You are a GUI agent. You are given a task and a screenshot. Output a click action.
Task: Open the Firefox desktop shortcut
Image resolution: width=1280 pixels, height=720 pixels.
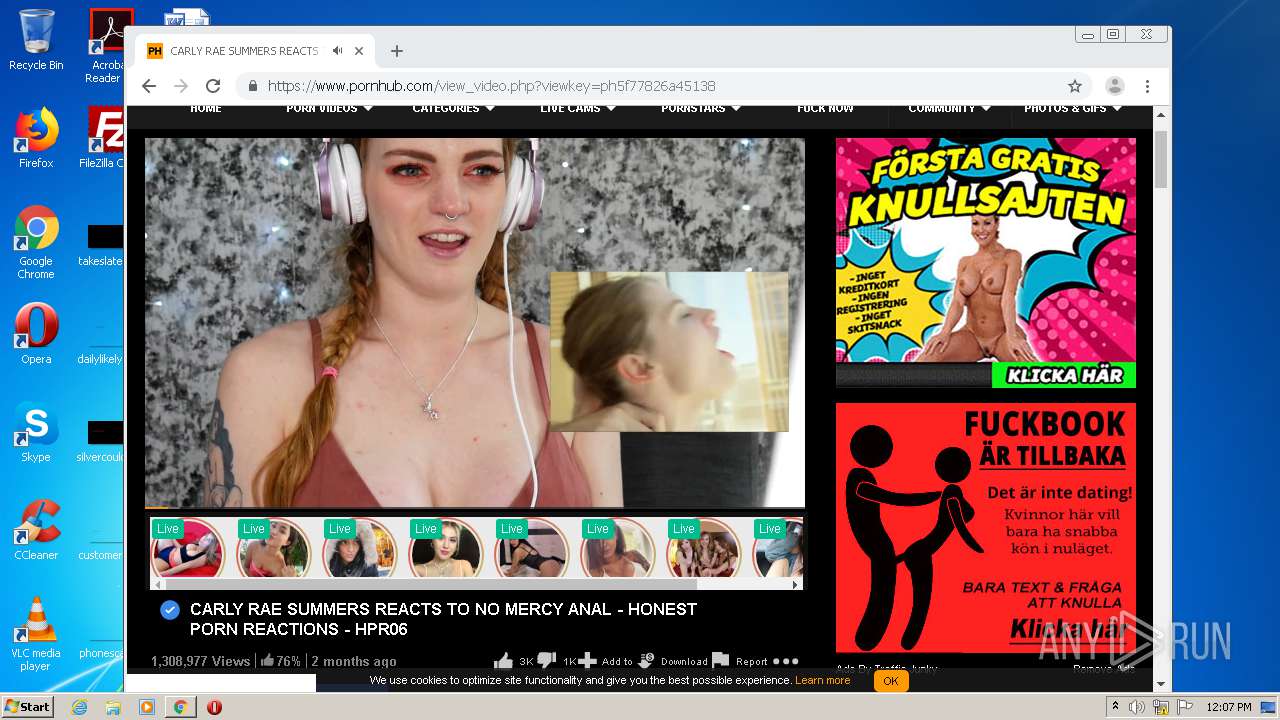click(36, 138)
